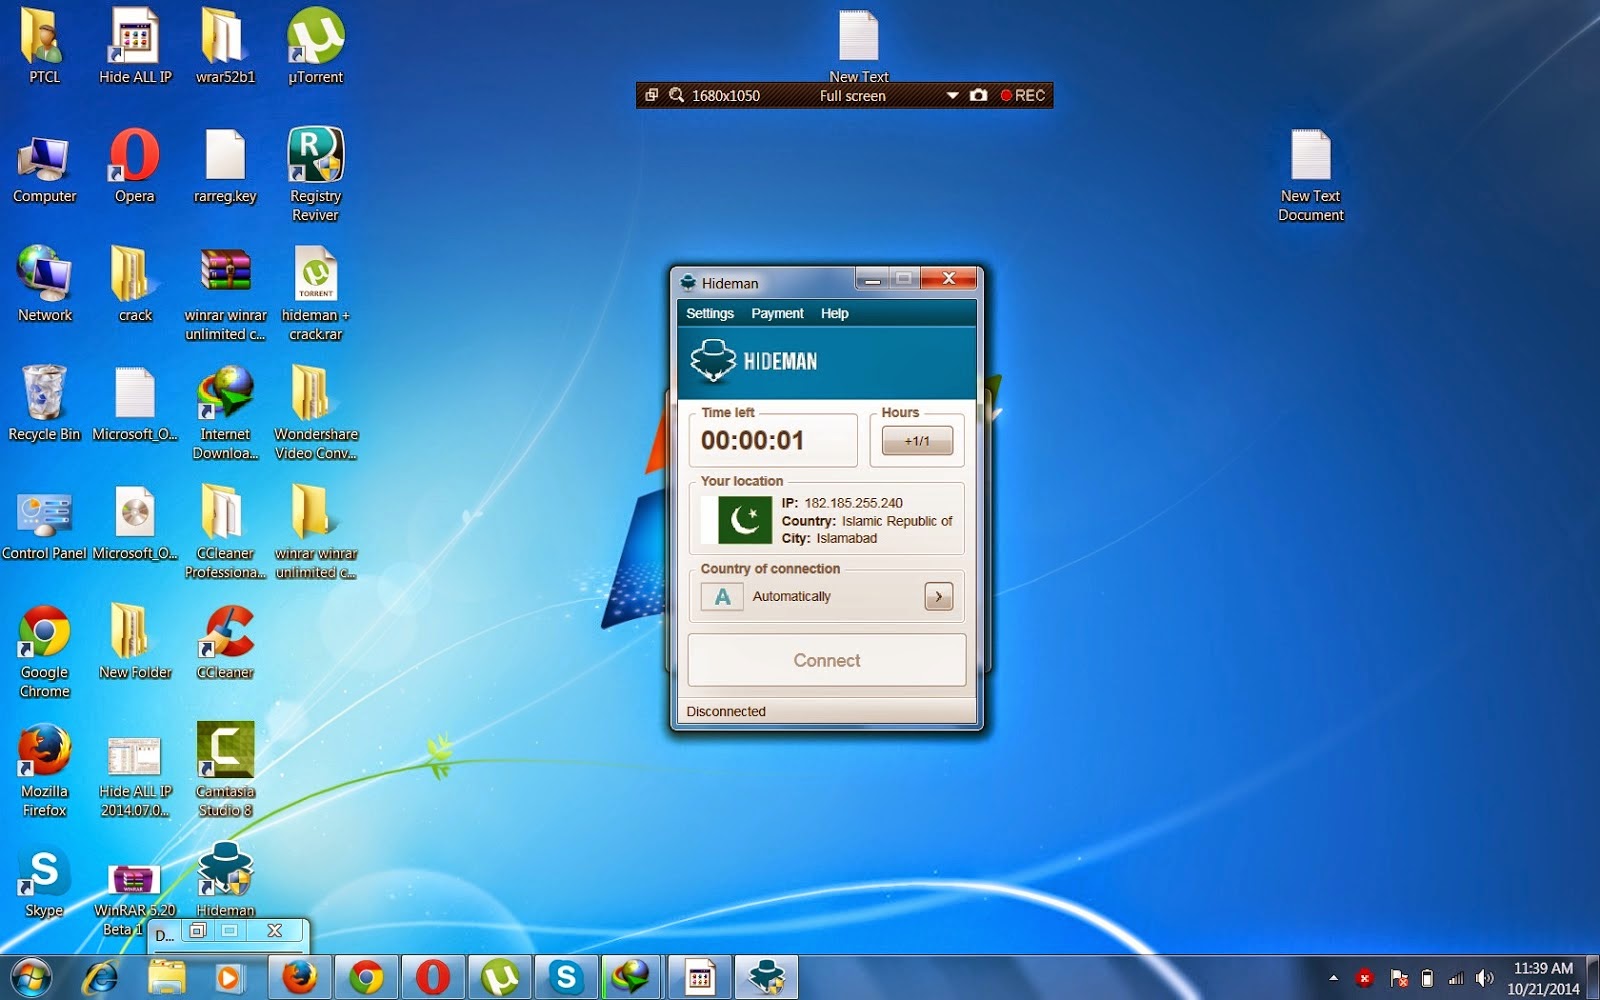This screenshot has width=1600, height=1000.
Task: Open Windows Media Player from the taskbar
Action: pos(229,977)
